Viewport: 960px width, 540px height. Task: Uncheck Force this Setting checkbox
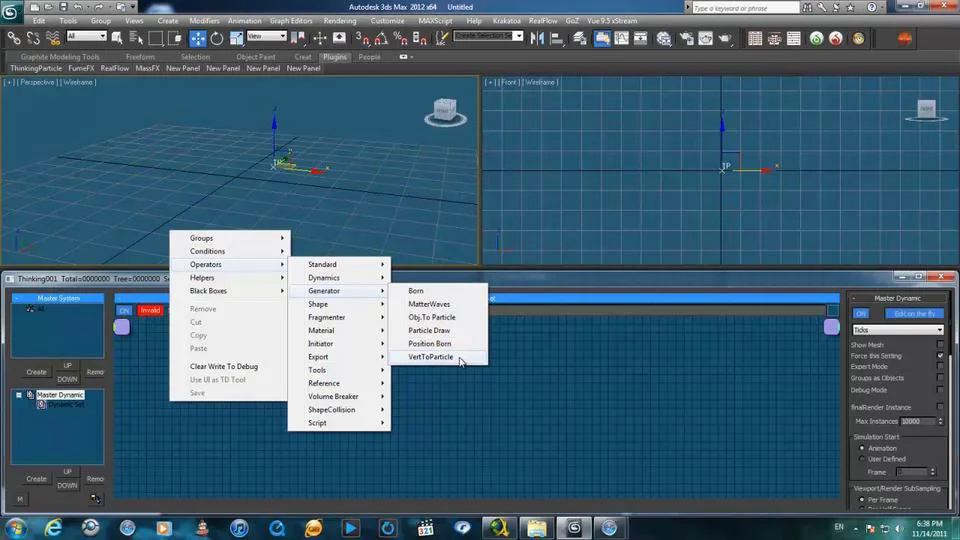(940, 355)
